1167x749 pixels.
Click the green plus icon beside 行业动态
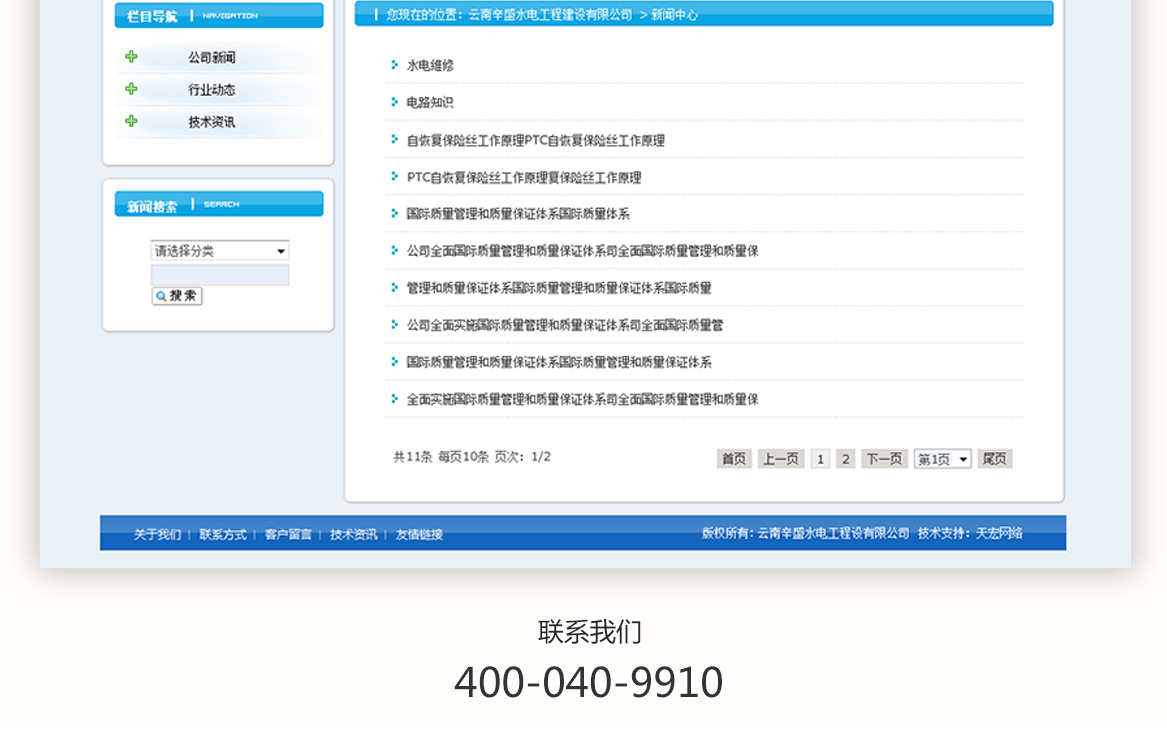click(x=131, y=89)
